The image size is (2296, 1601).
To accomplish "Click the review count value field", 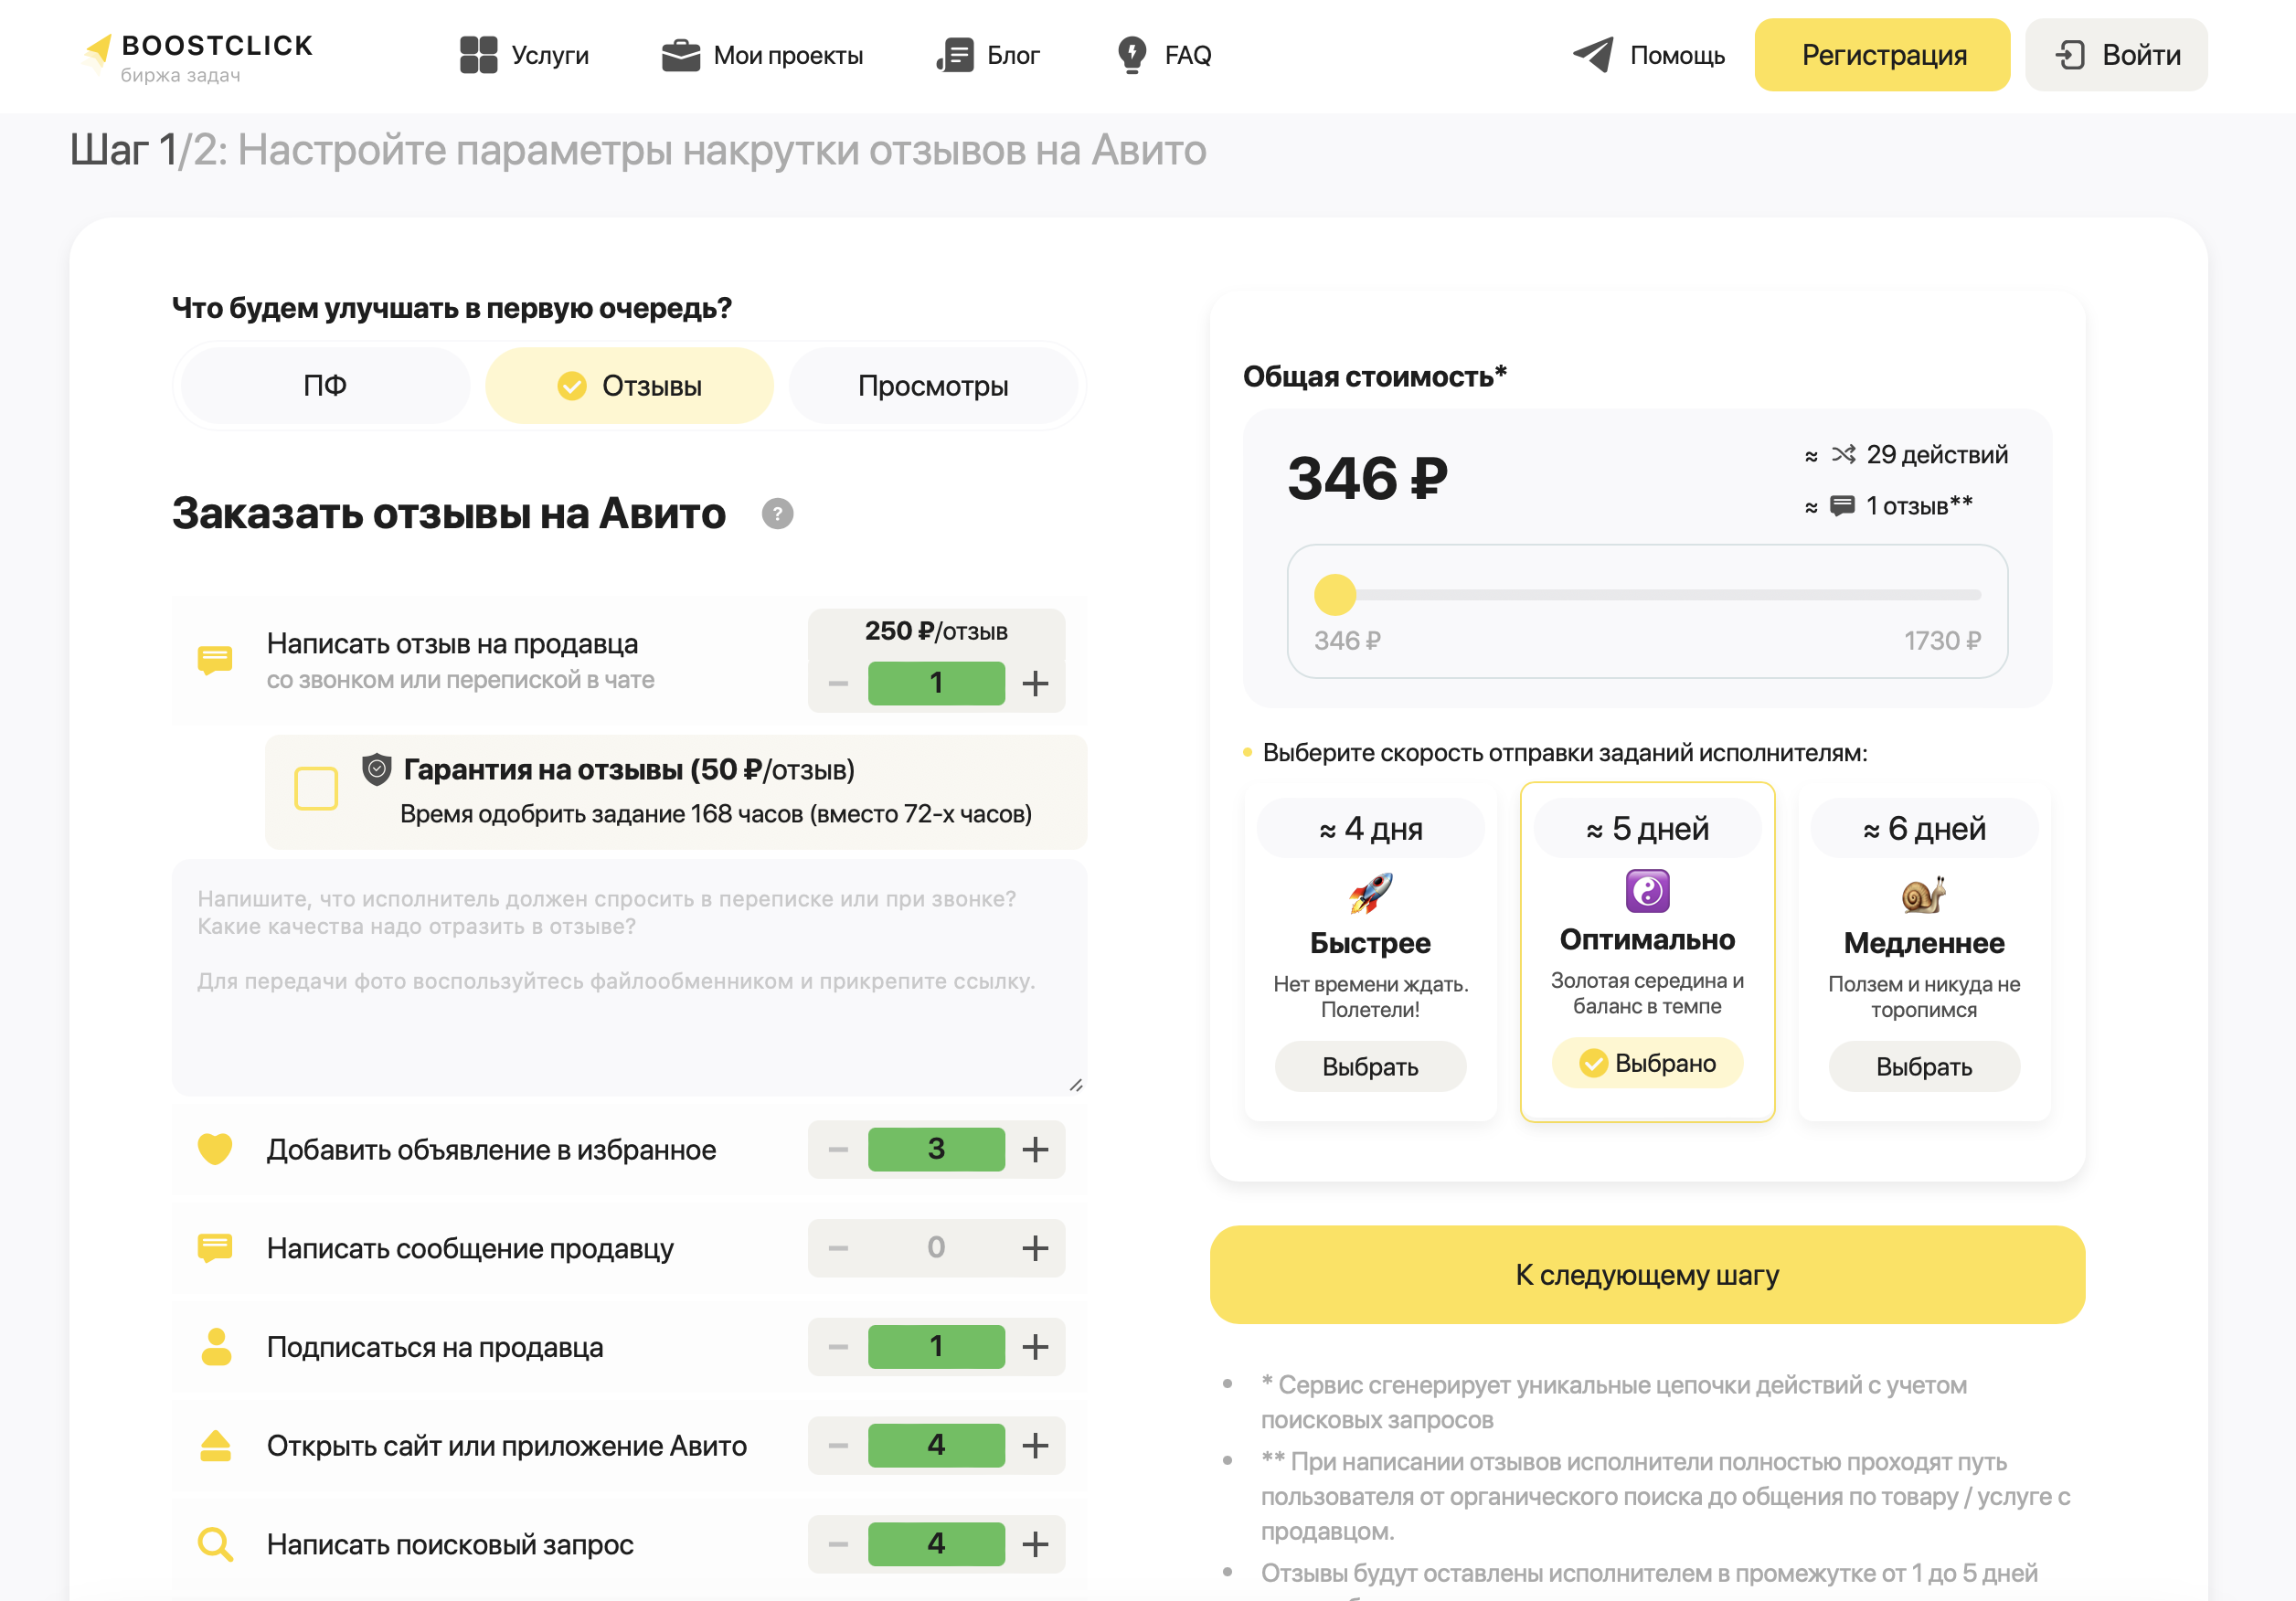I will coord(936,684).
